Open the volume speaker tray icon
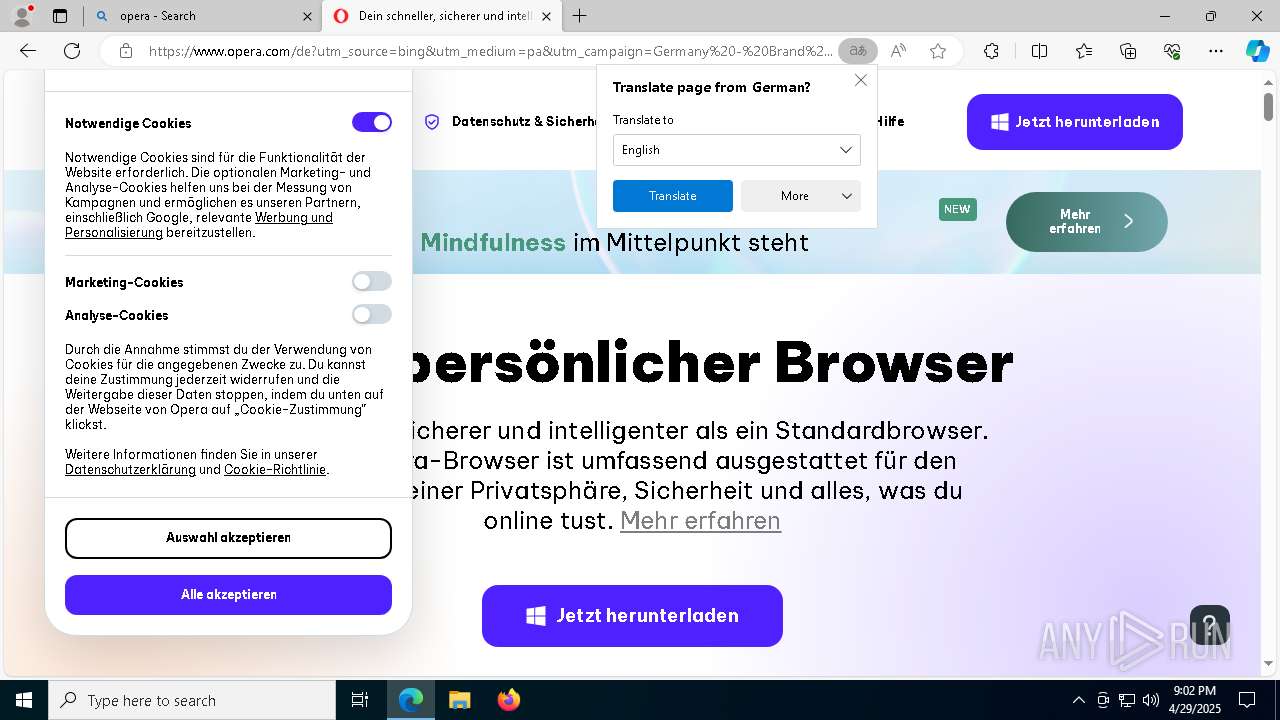This screenshot has height=720, width=1280. pyautogui.click(x=1150, y=700)
